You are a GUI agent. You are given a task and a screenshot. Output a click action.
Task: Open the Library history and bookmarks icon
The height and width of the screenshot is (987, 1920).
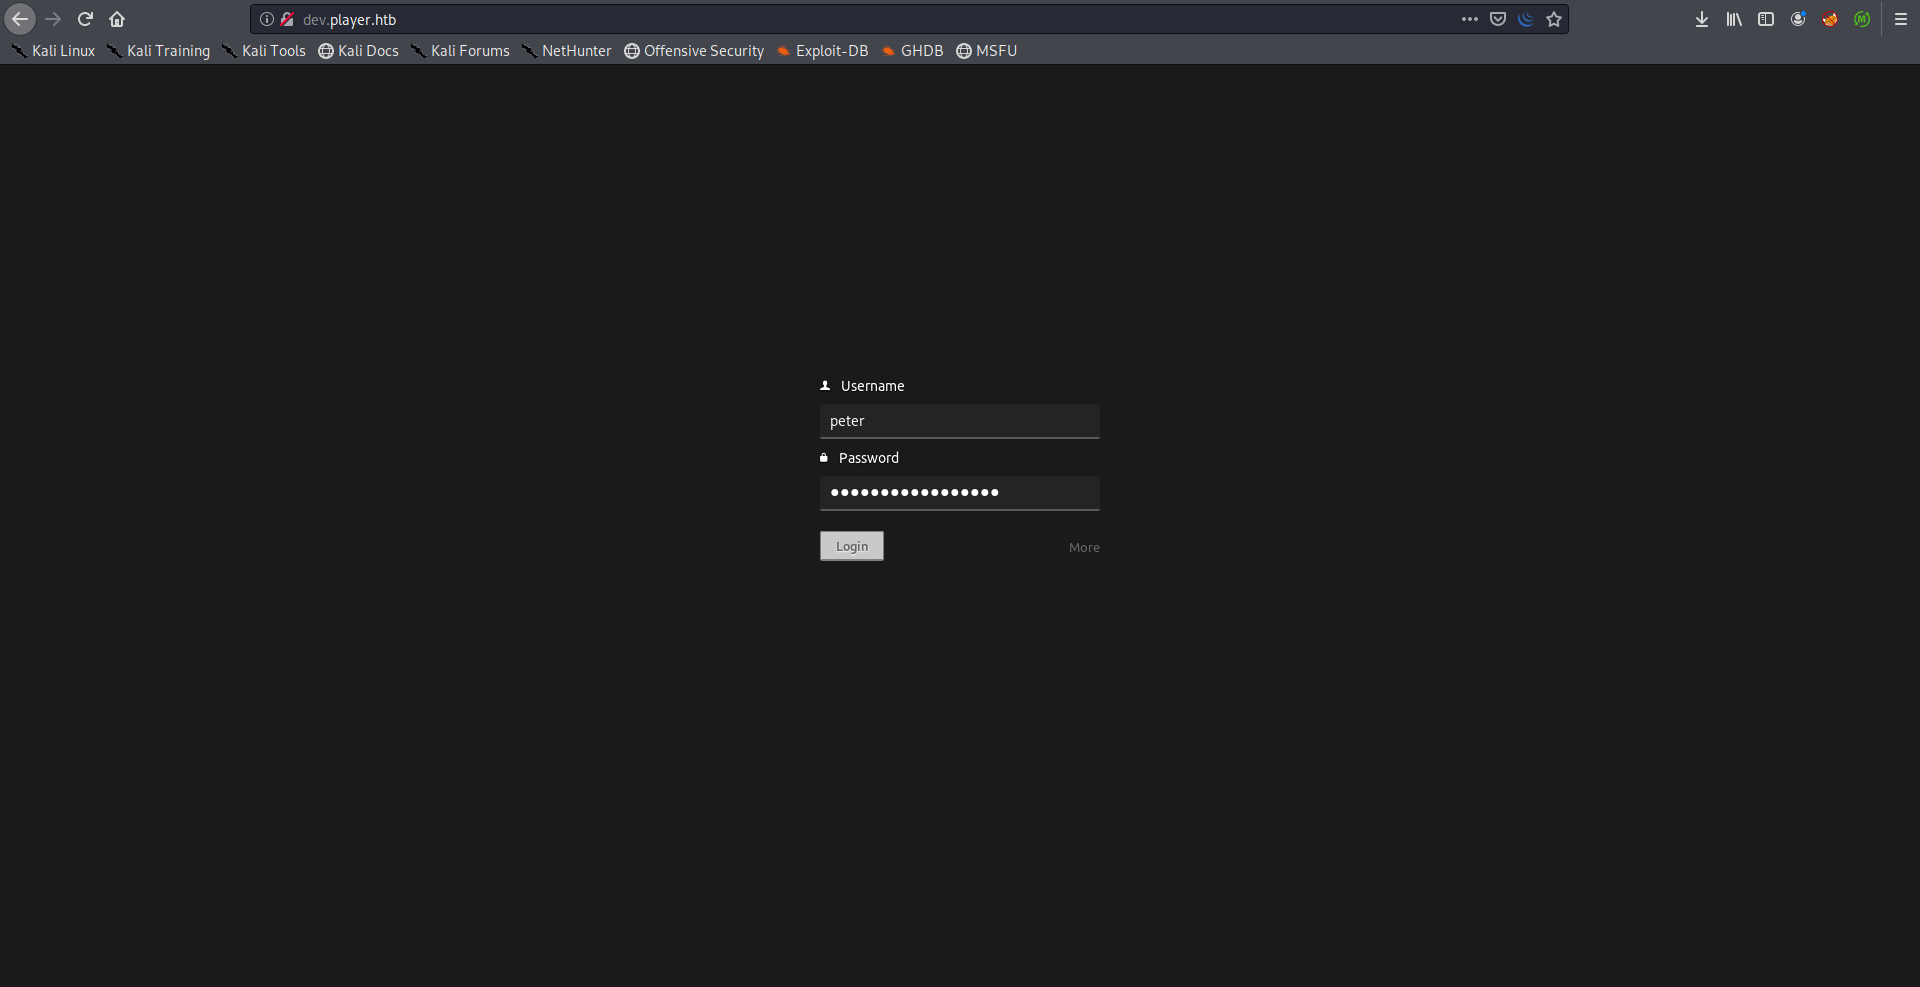click(1734, 19)
